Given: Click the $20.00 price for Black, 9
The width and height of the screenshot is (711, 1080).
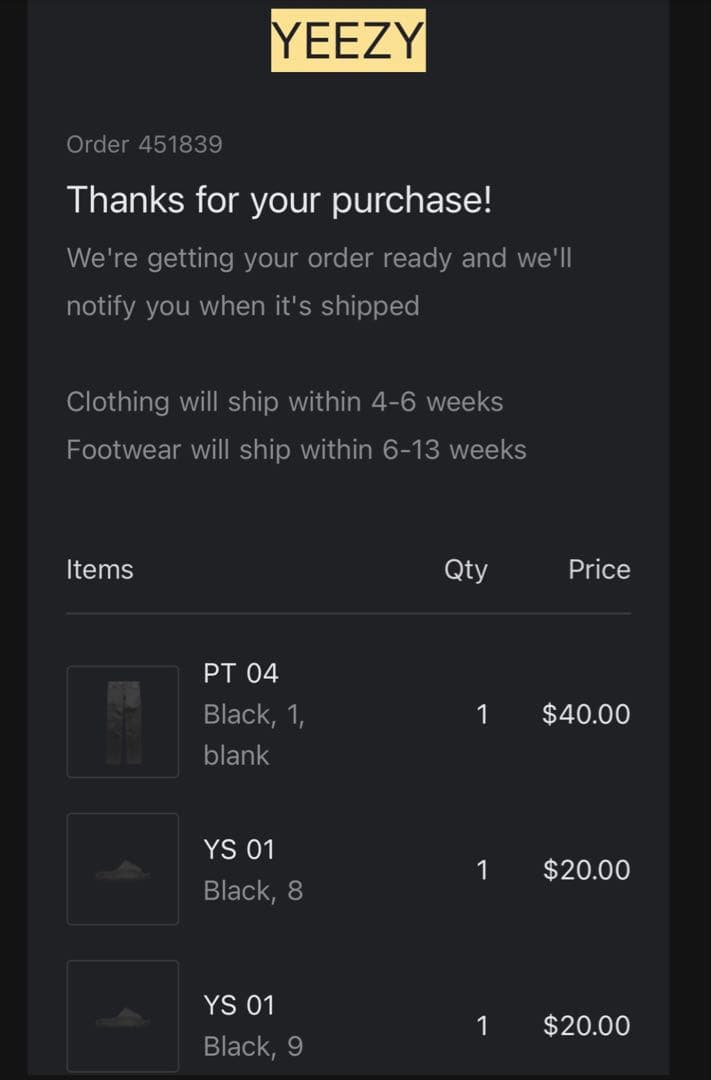Looking at the screenshot, I should coord(587,1025).
